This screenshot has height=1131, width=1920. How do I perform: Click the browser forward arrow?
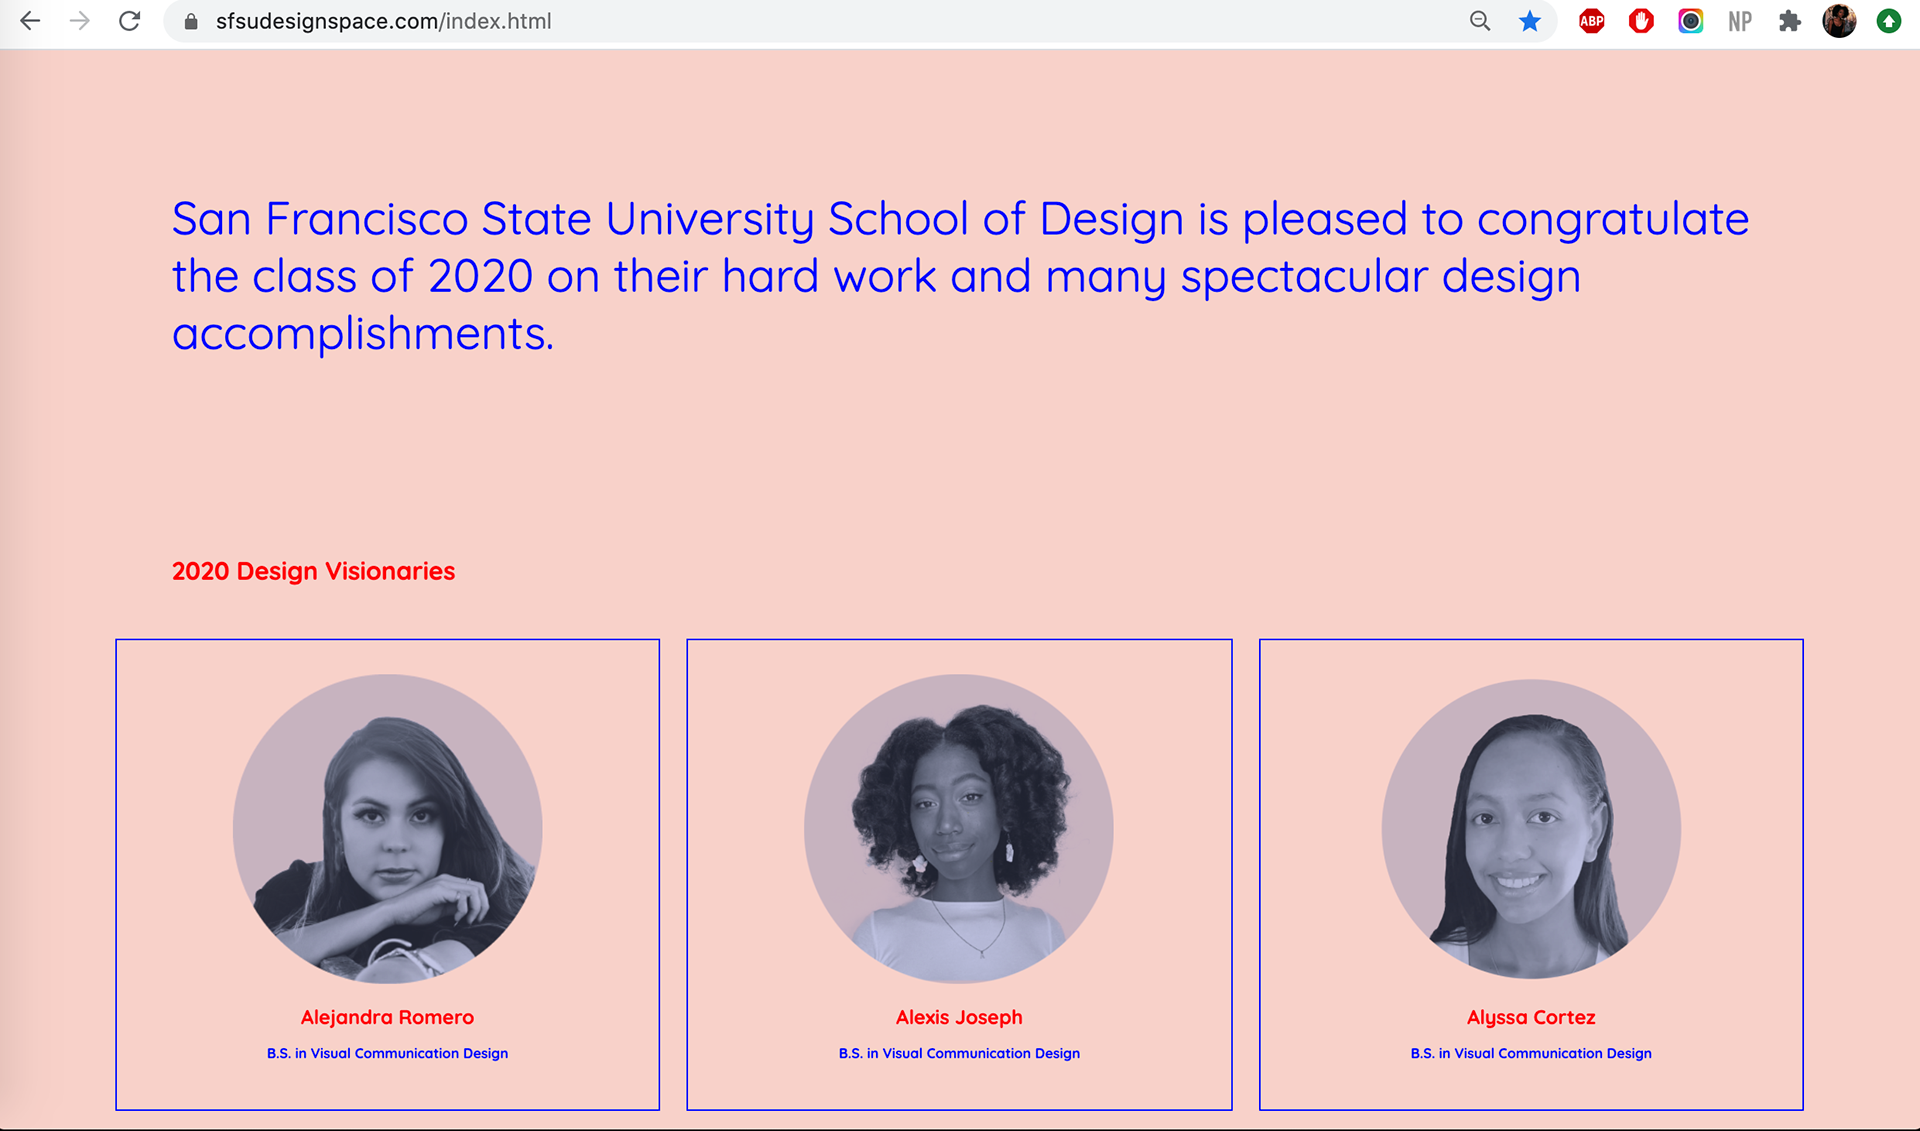tap(80, 21)
